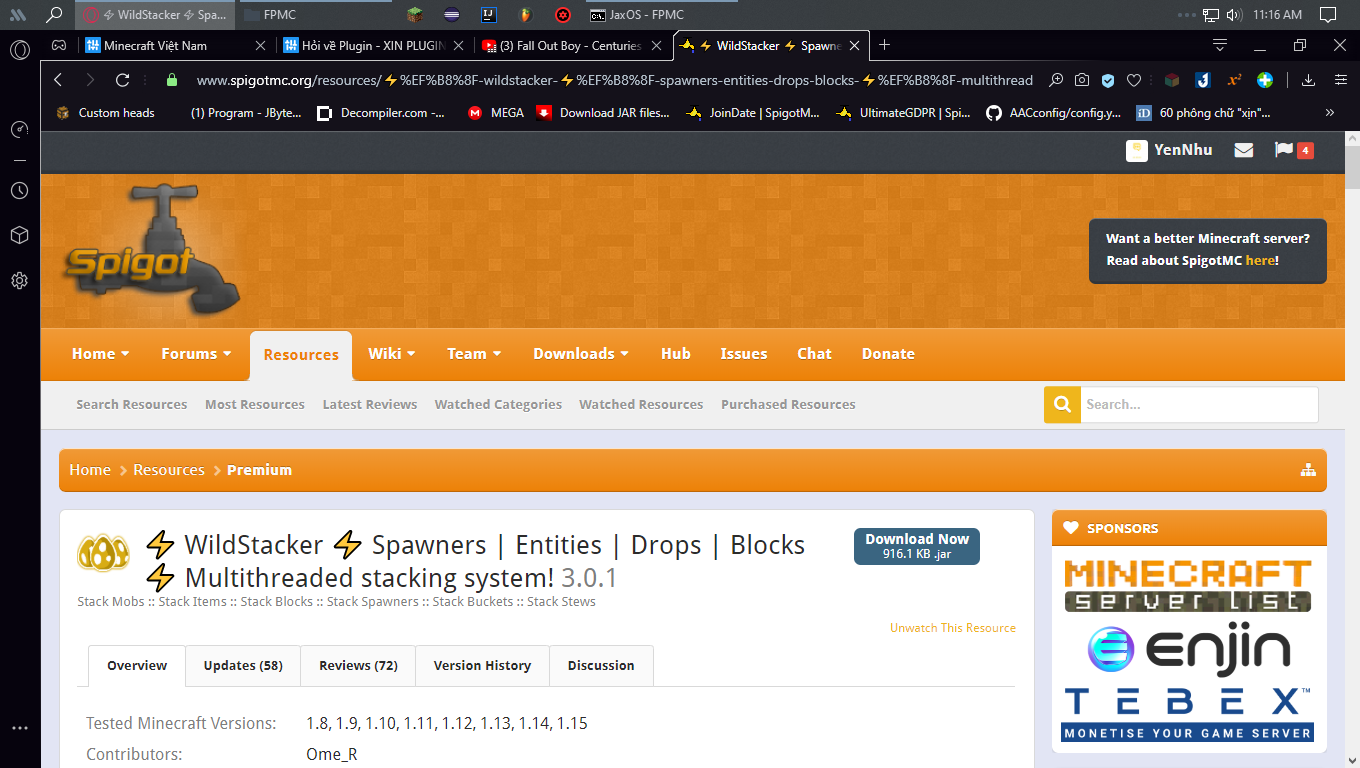Screen dimensions: 1360x768
Task: Click the zoom magnifier icon in address bar
Action: coord(1056,80)
